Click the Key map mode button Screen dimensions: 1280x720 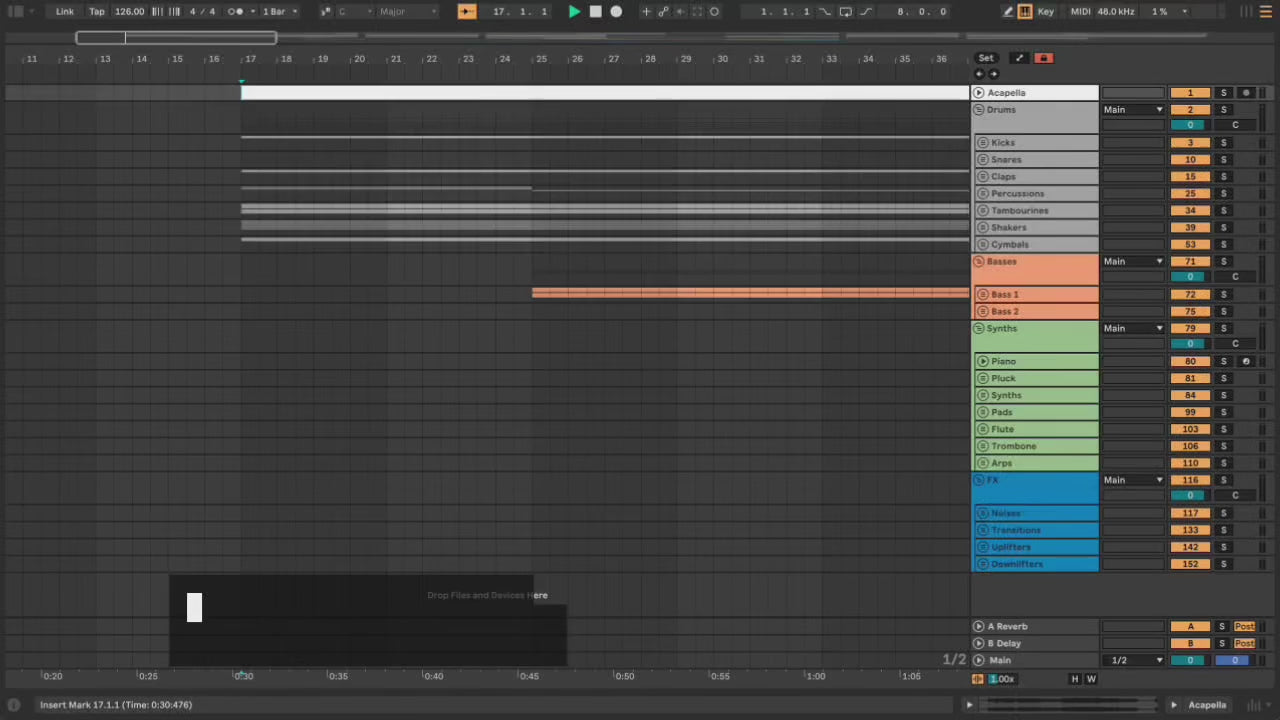(1046, 12)
